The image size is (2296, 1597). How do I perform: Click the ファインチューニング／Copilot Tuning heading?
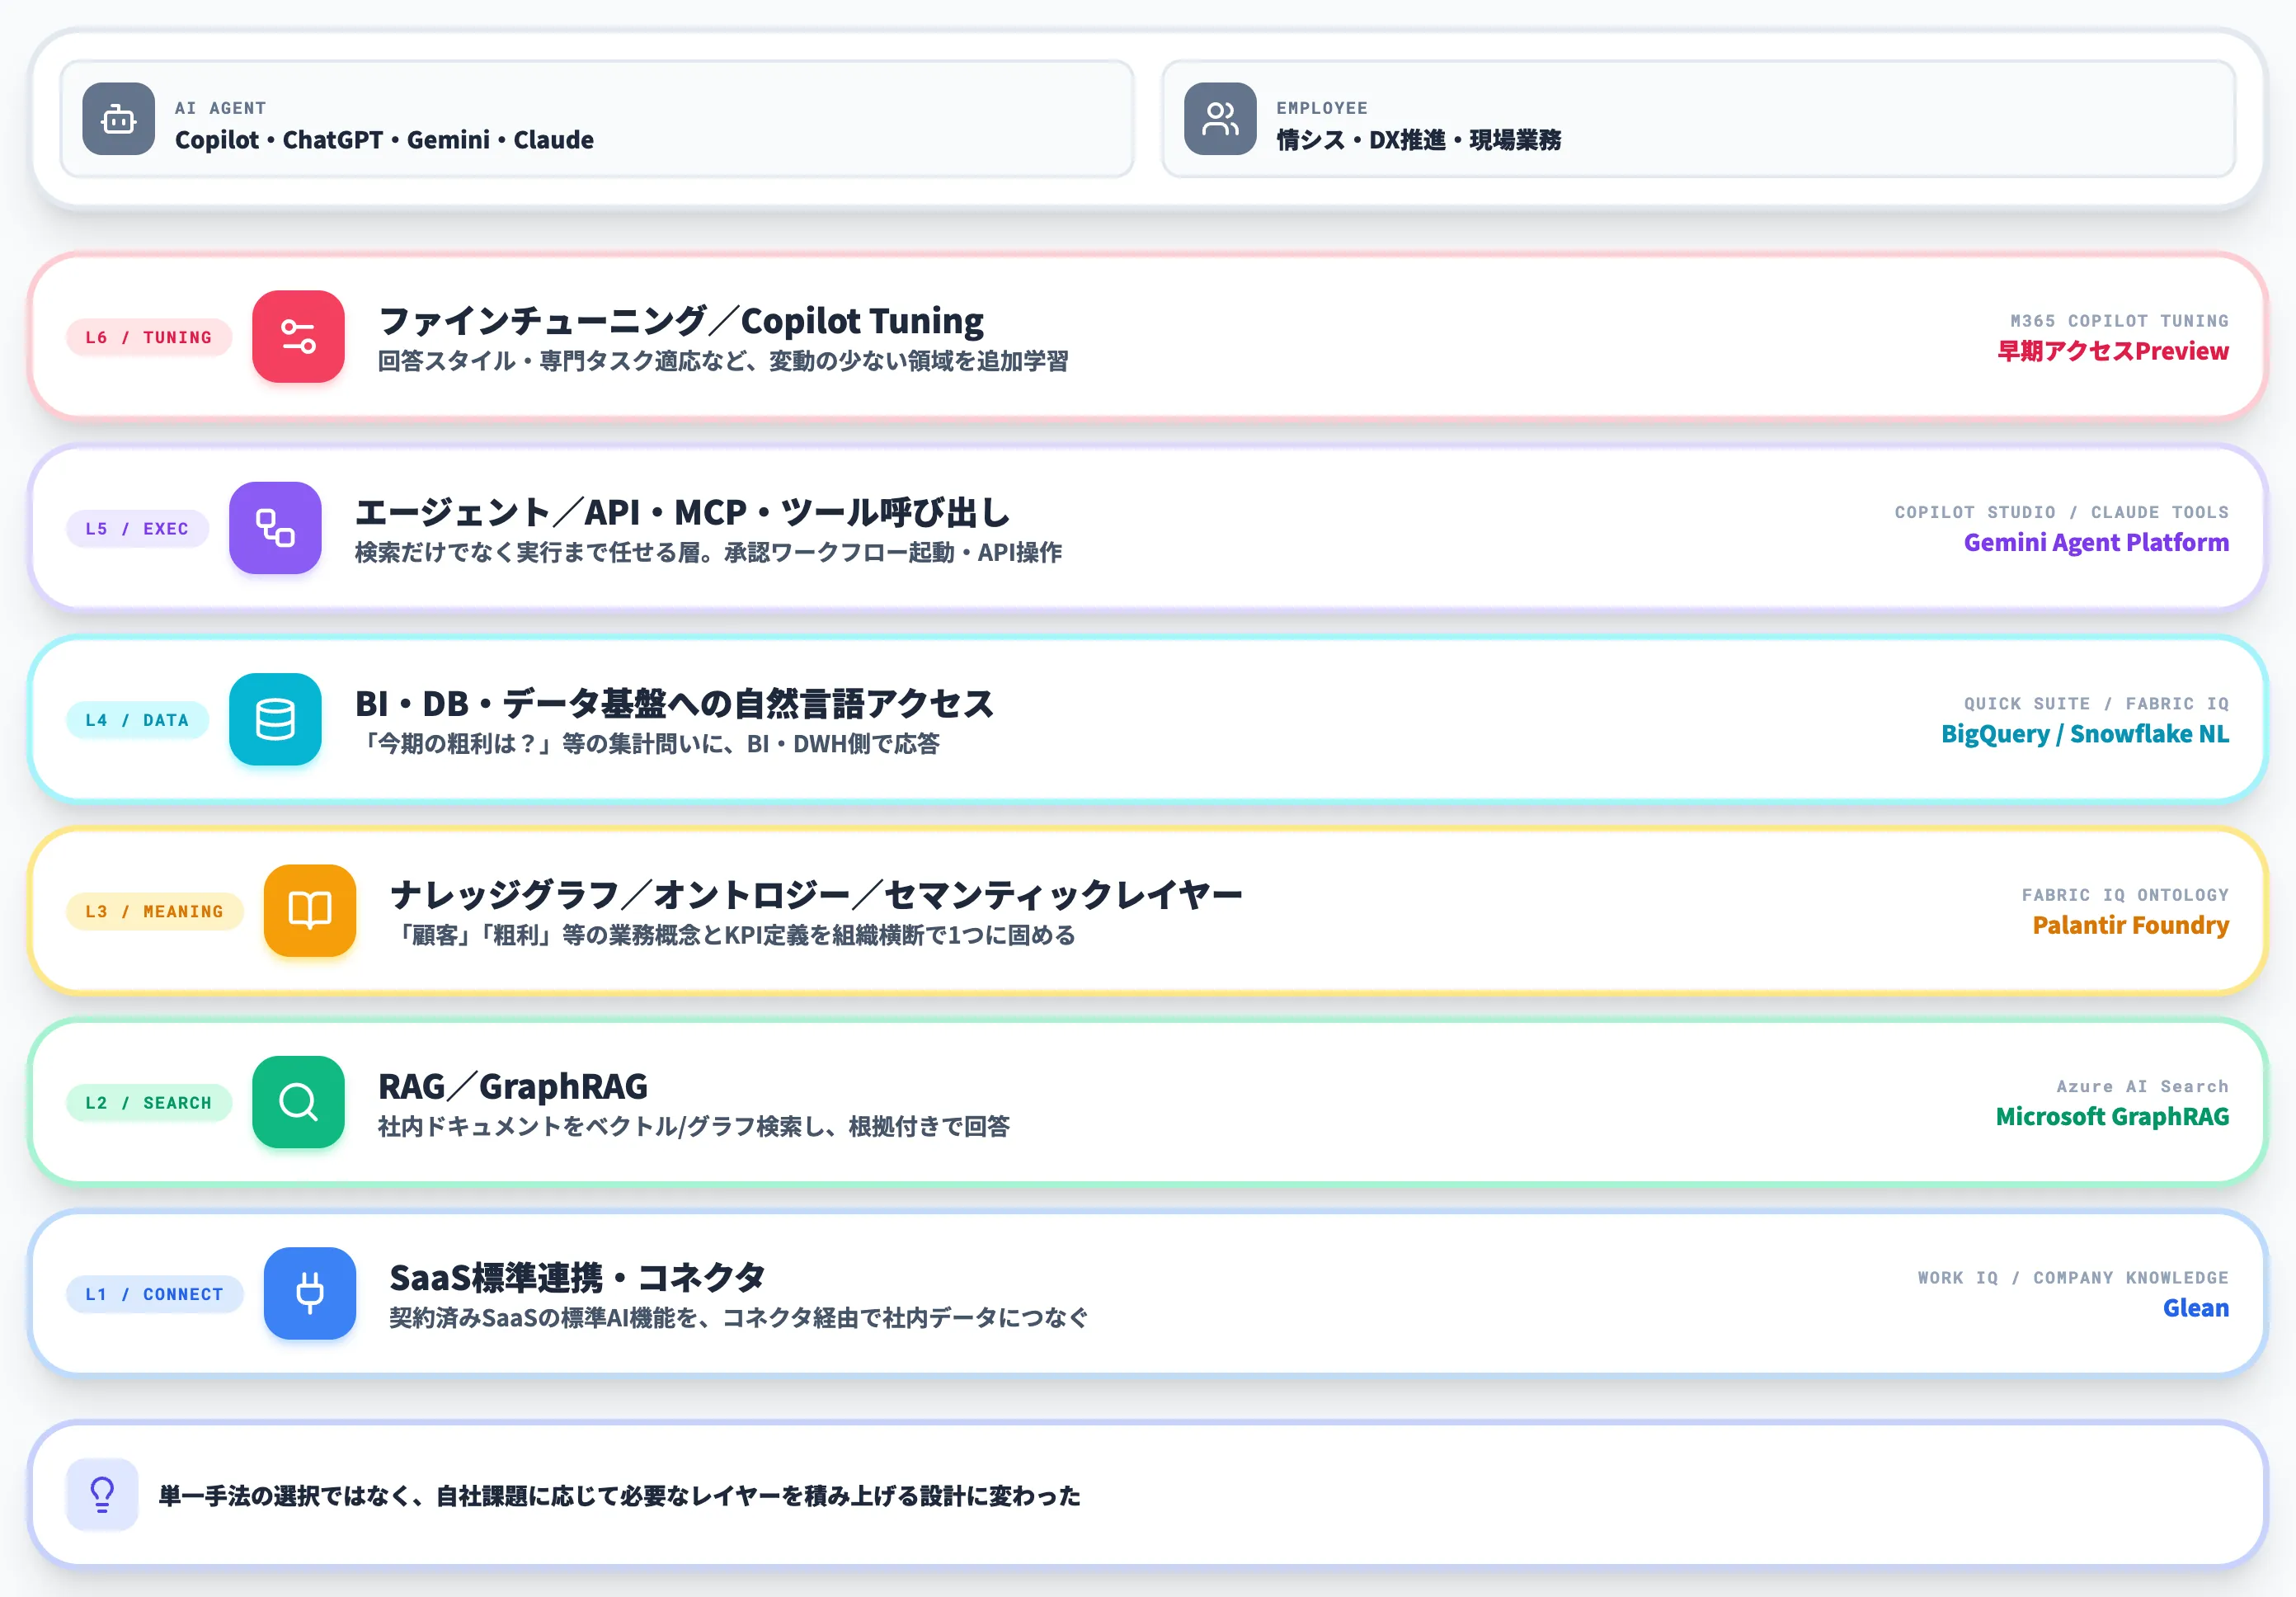tap(681, 321)
